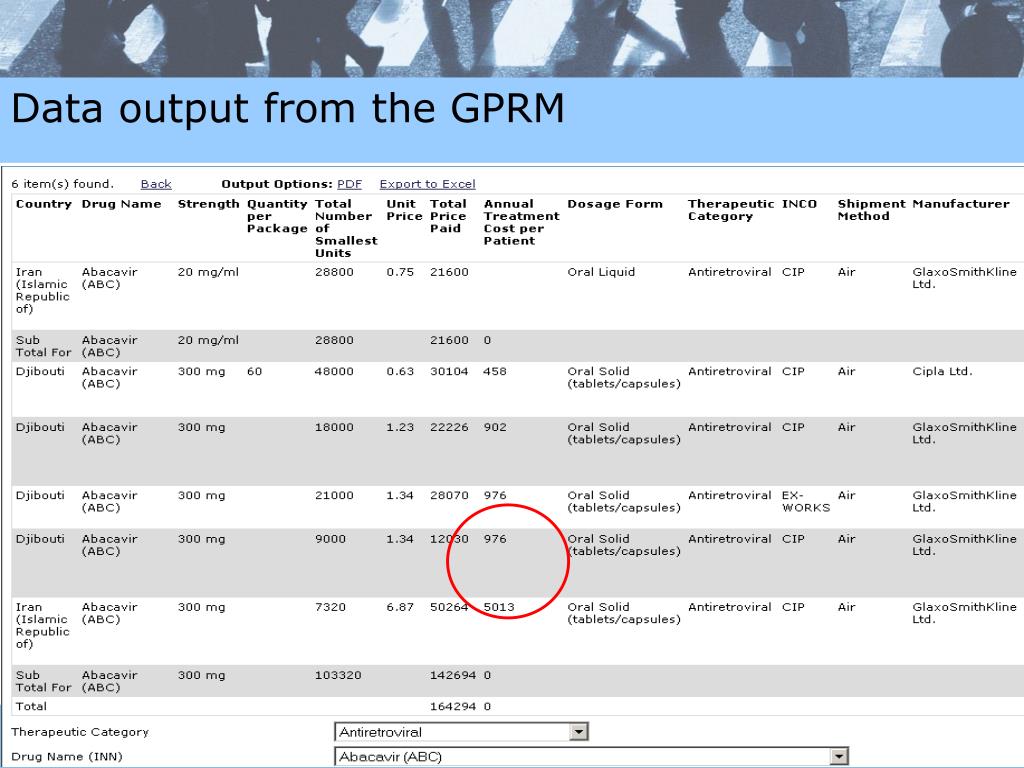This screenshot has width=1024, height=768.
Task: Click total units value 9000
Action: (x=330, y=539)
